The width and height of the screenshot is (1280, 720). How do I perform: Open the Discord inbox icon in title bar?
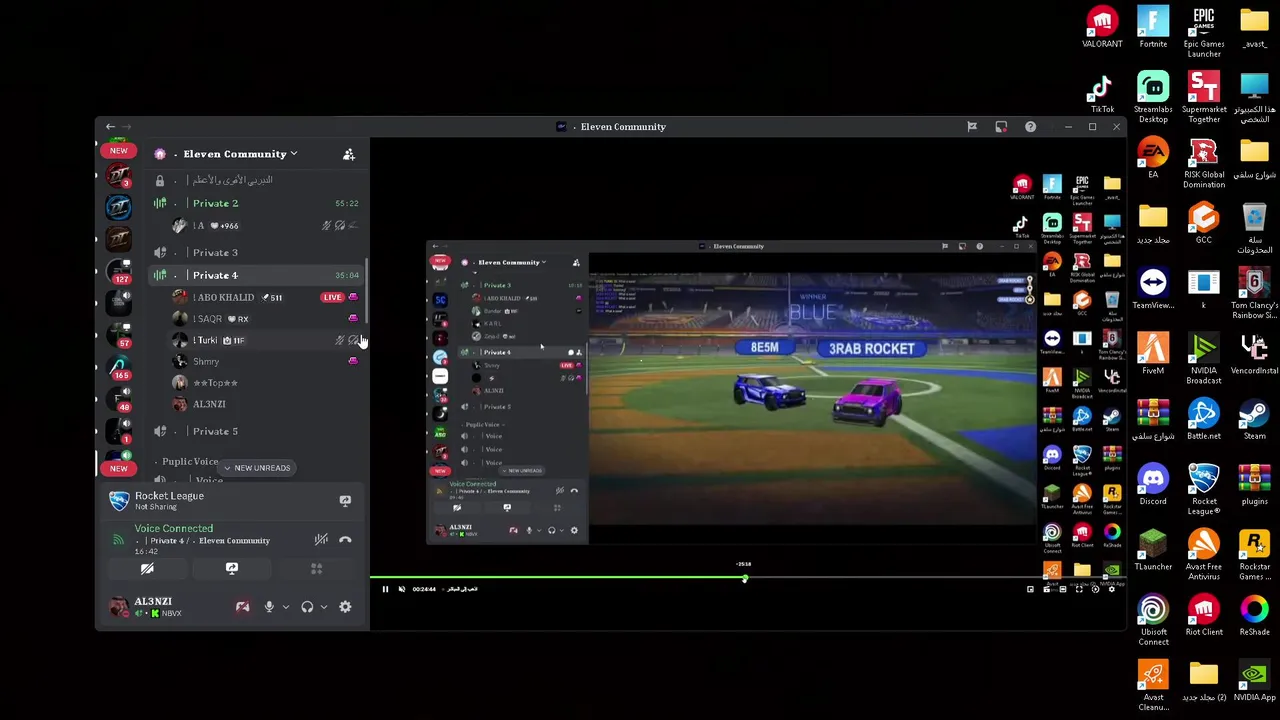1001,127
